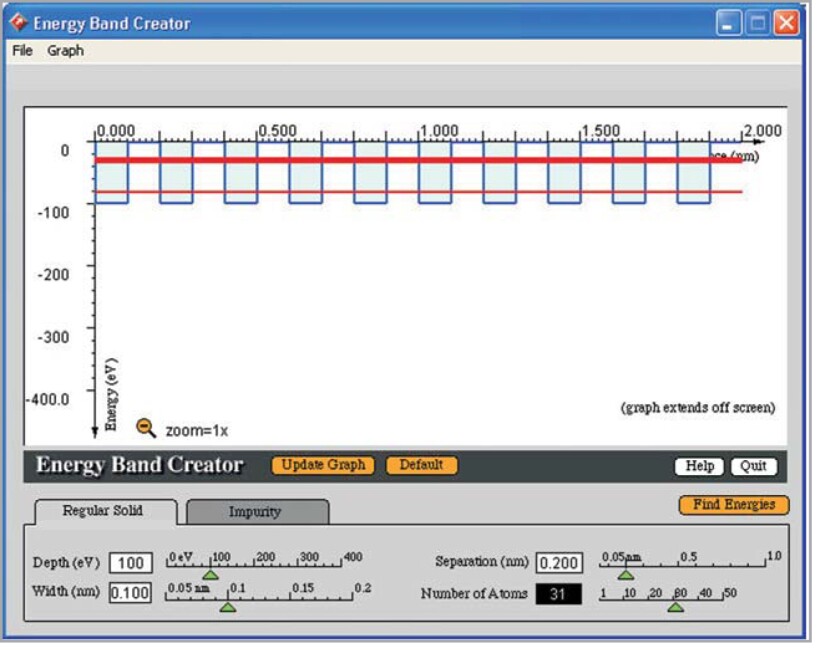This screenshot has width=820, height=650.
Task: Click the Separation (nm) input field
Action: tap(559, 563)
